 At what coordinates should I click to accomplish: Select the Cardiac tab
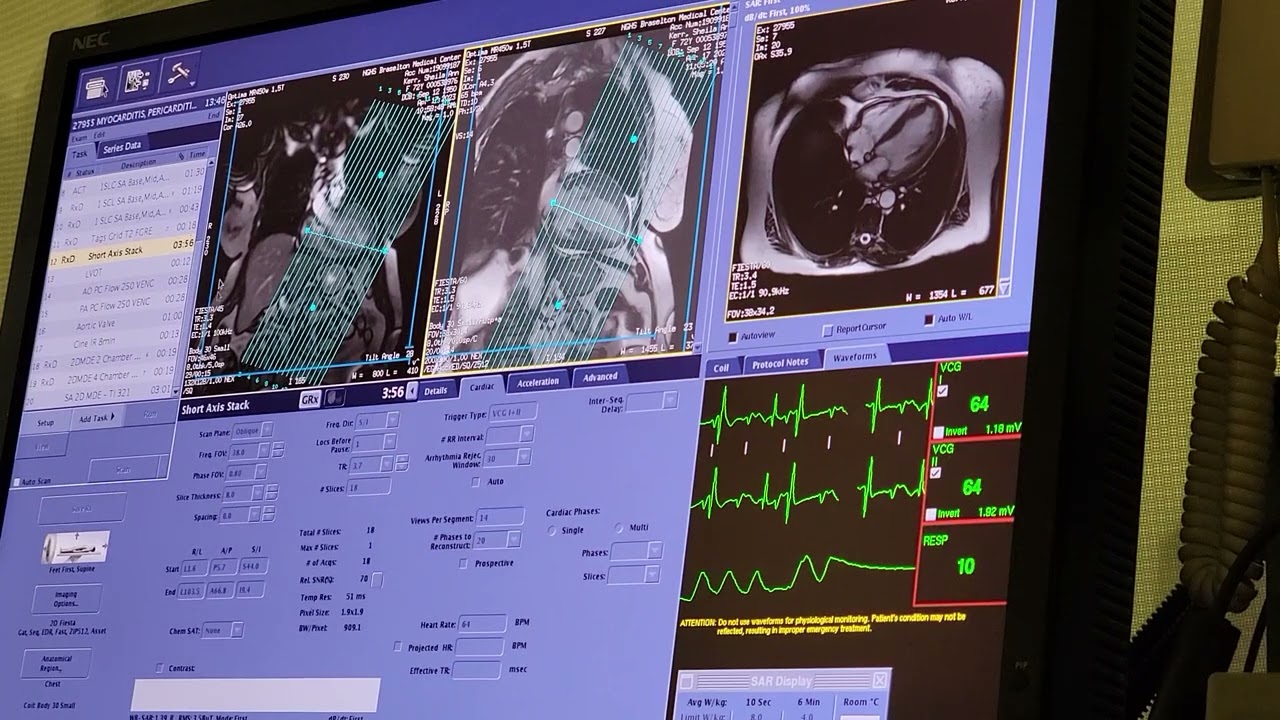coord(482,386)
